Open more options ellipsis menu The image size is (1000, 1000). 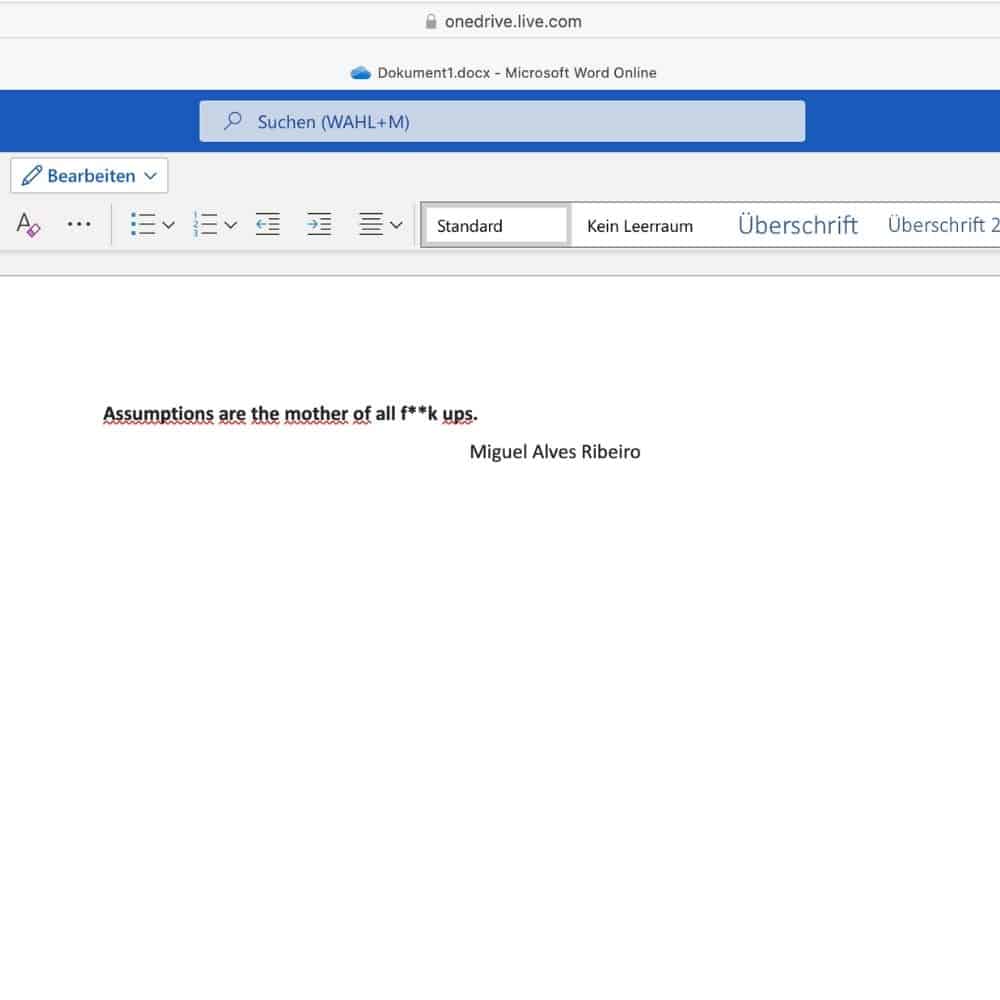tap(79, 224)
